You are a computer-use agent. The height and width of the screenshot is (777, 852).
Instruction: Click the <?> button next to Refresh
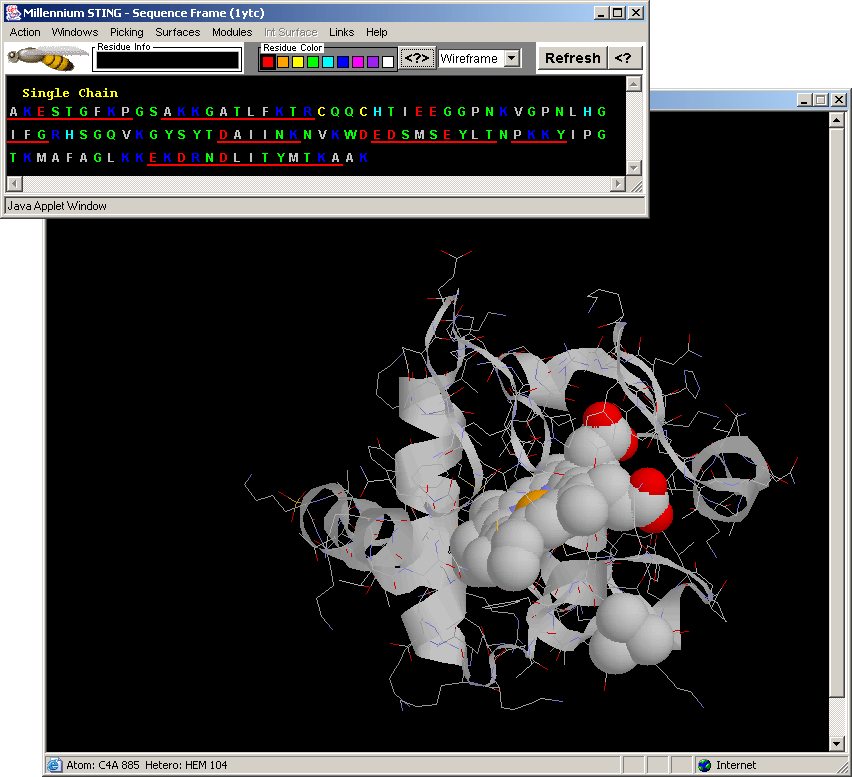tap(623, 58)
